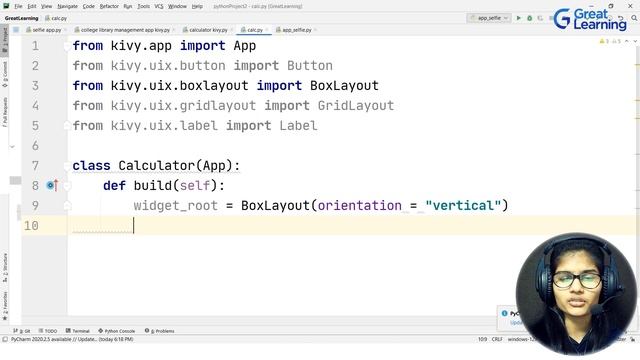Click line number 7 in the gutter
The height and width of the screenshot is (360, 640).
pos(36,166)
